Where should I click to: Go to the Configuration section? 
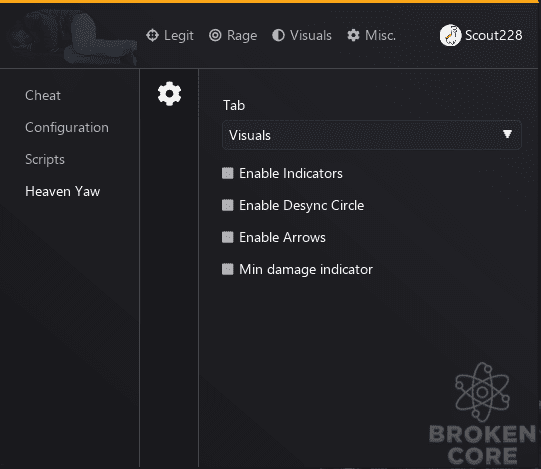pyautogui.click(x=67, y=128)
